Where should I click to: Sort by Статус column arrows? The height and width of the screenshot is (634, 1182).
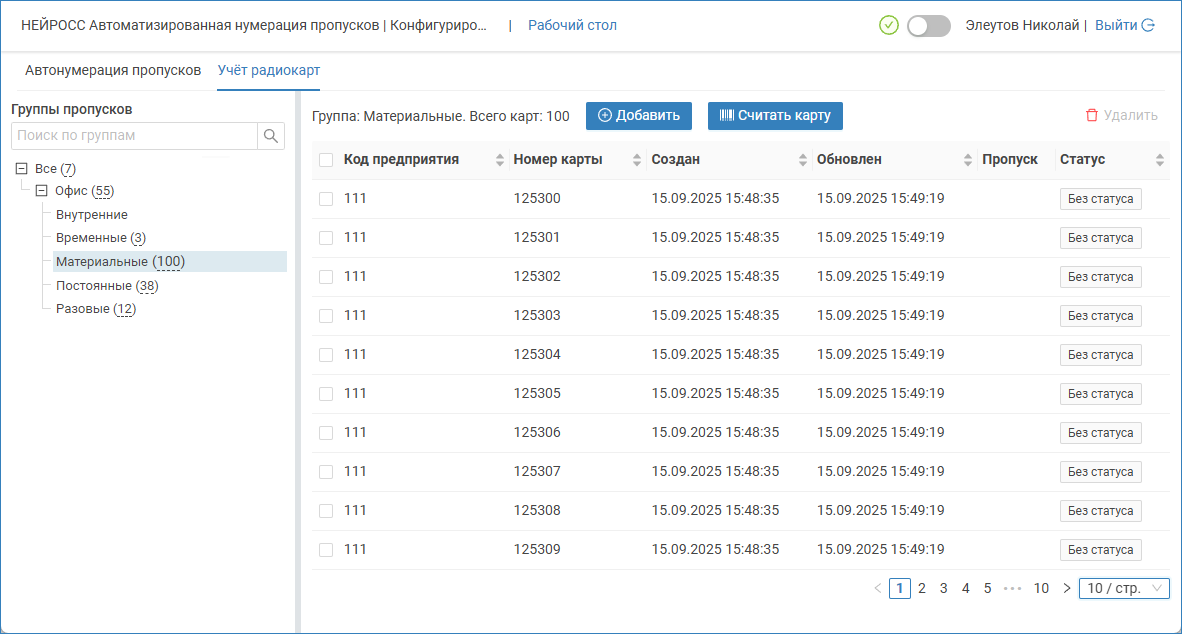1160,160
